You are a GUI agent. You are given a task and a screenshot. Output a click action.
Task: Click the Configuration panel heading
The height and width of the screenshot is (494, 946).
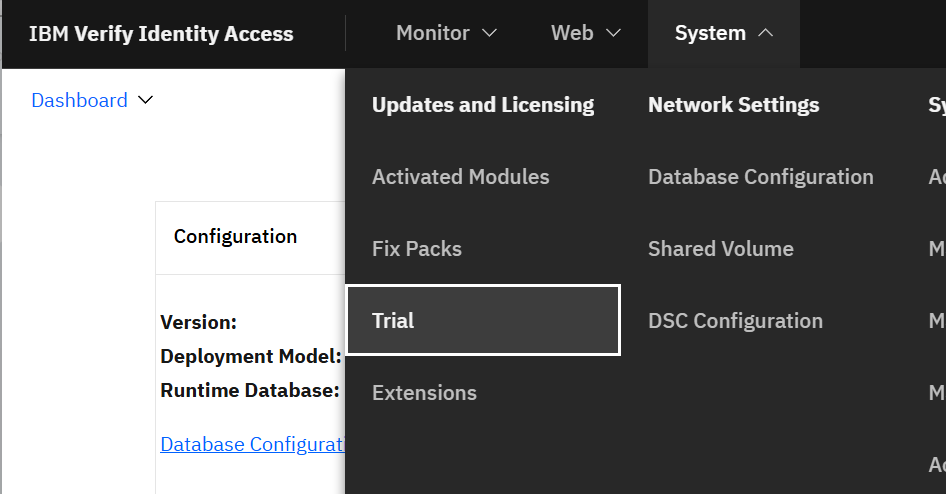point(235,236)
